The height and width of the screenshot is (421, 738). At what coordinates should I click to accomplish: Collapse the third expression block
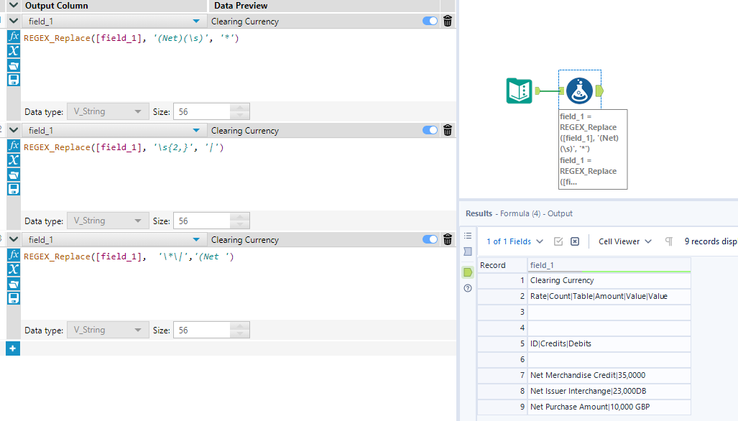point(14,240)
